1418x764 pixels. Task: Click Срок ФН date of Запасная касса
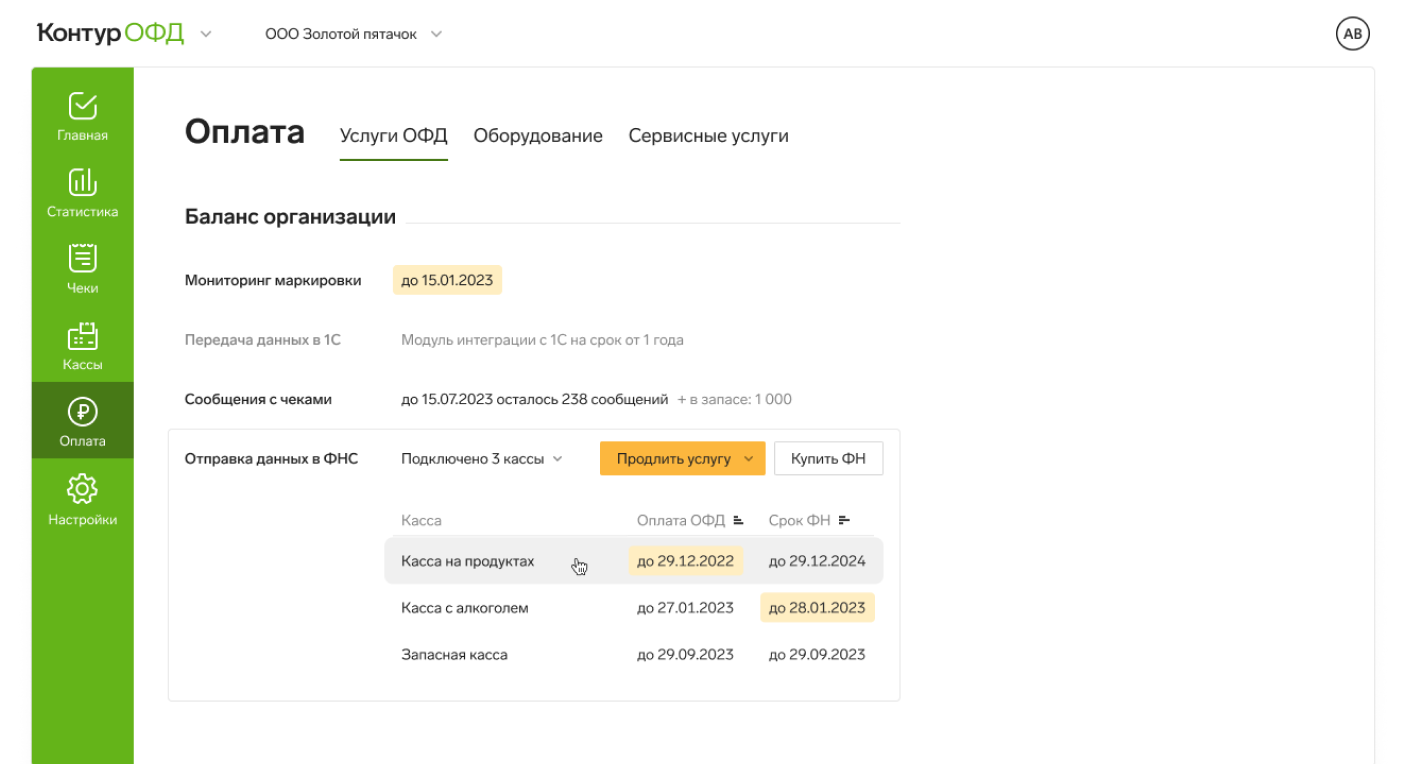[x=817, y=655]
